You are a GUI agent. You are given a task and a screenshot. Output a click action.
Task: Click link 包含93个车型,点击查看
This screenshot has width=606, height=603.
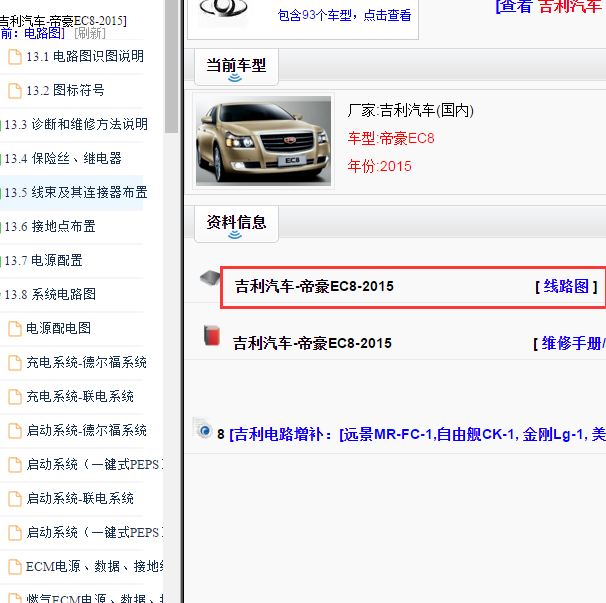(x=344, y=15)
